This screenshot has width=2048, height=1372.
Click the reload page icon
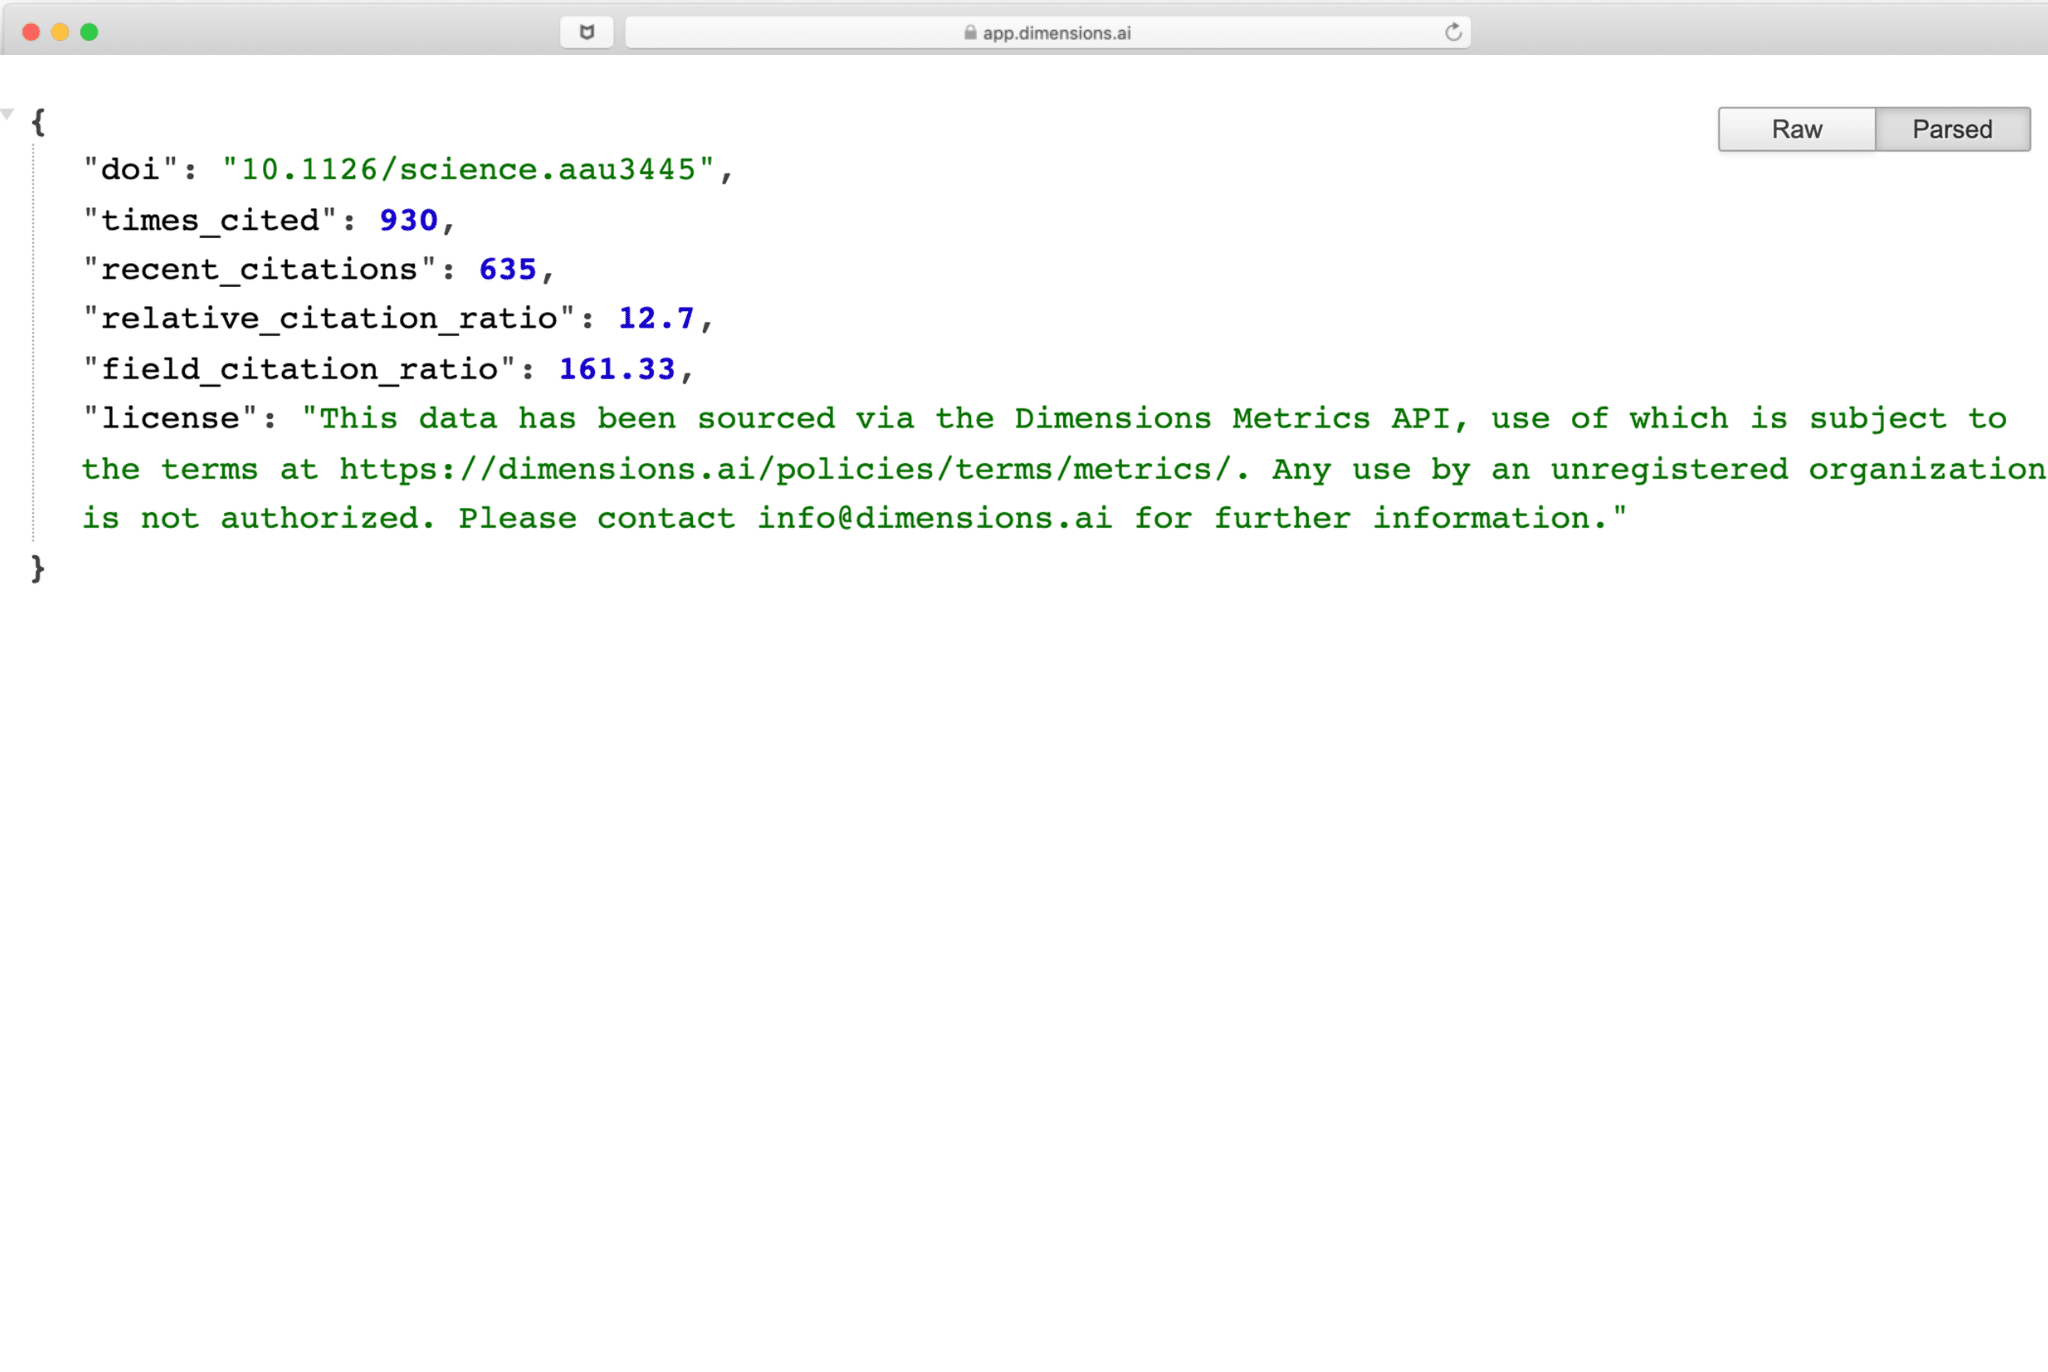tap(1453, 32)
